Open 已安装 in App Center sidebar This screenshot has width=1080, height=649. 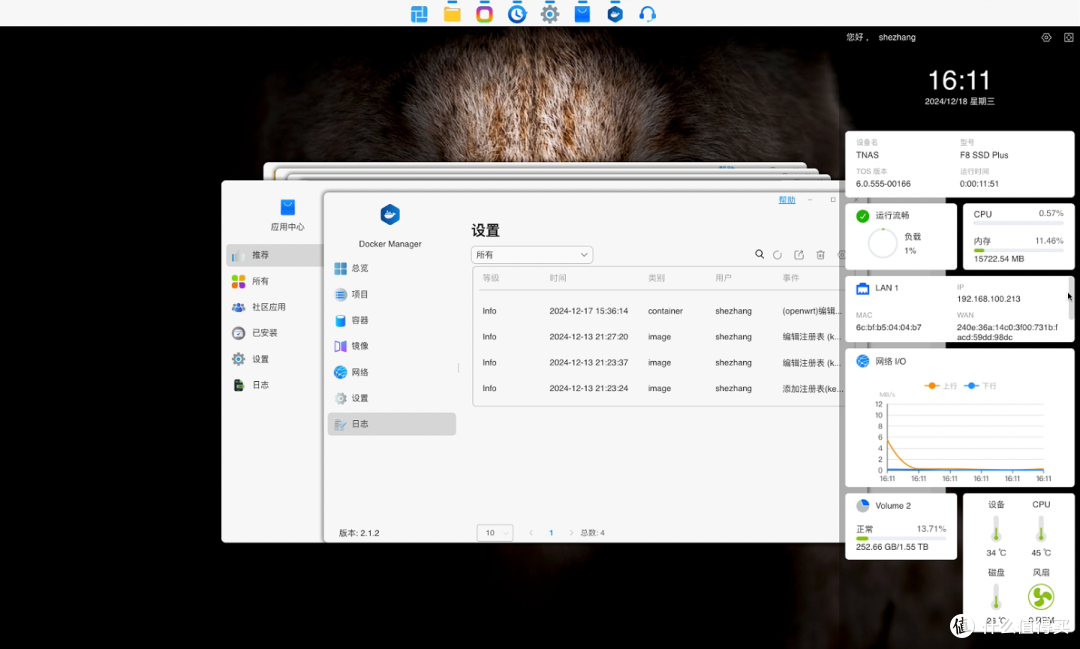coord(274,333)
